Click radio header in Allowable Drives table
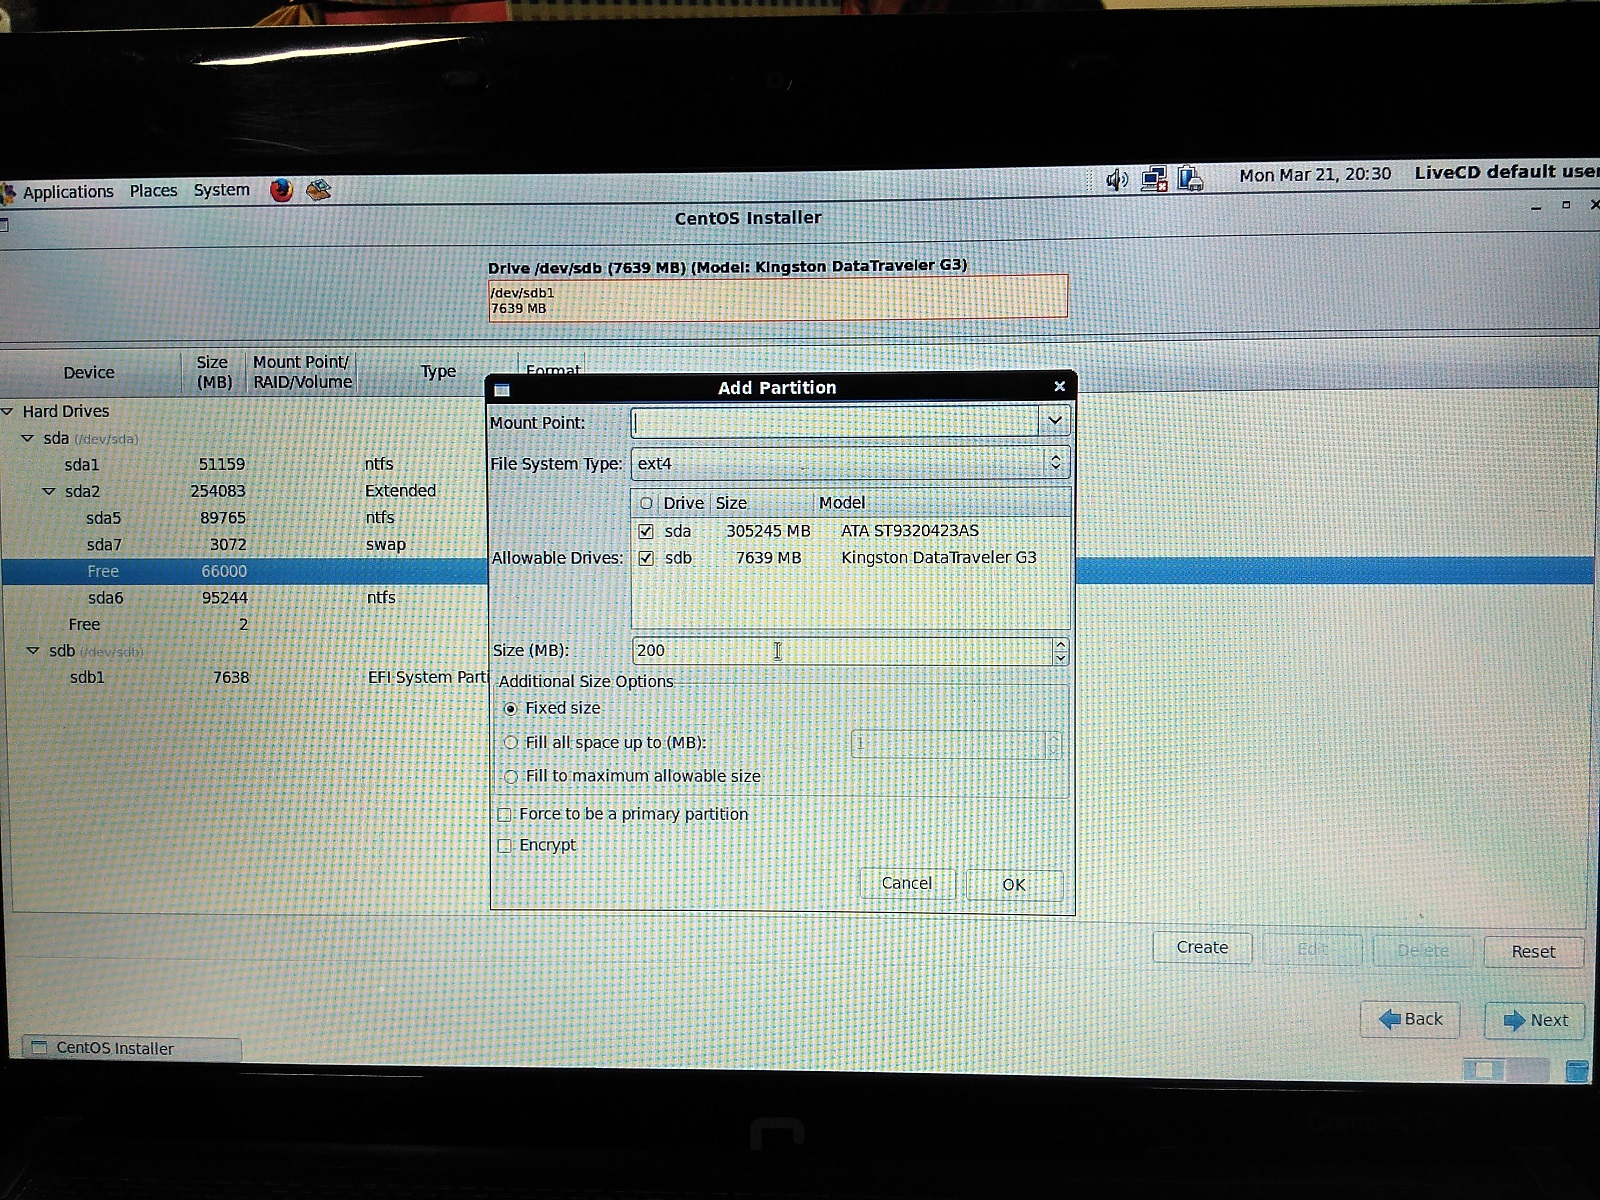The image size is (1600, 1200). click(646, 503)
